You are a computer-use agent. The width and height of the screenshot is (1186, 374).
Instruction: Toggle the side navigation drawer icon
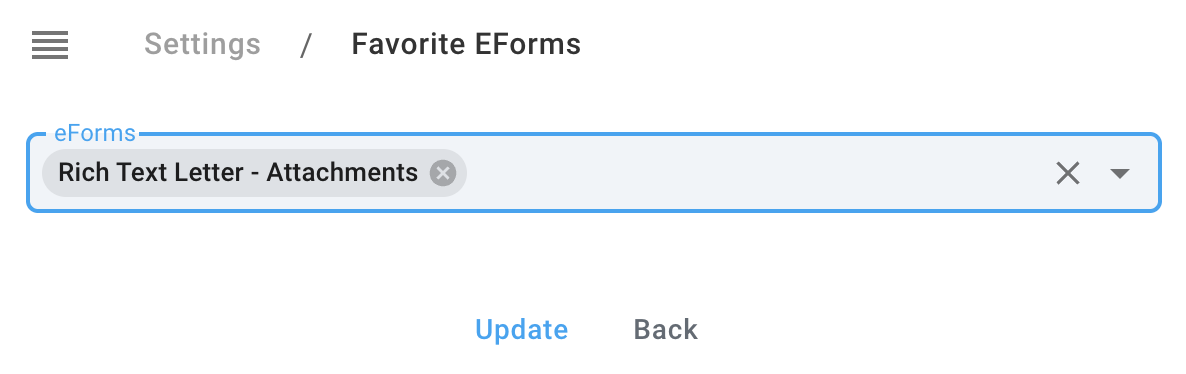pos(50,45)
